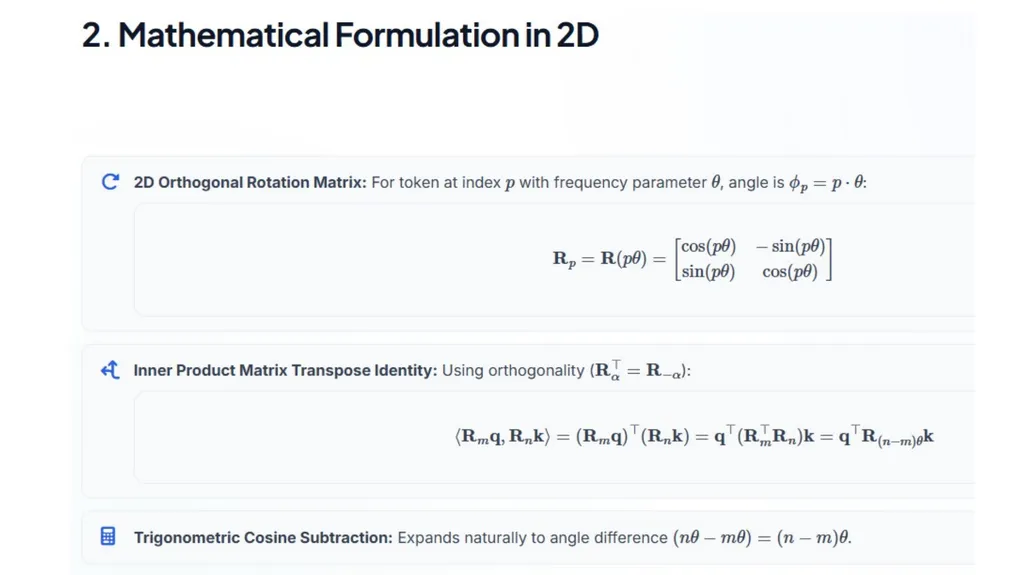Click the Inner Product Matrix Transpose Identity label
The width and height of the screenshot is (1024, 575).
tap(285, 370)
